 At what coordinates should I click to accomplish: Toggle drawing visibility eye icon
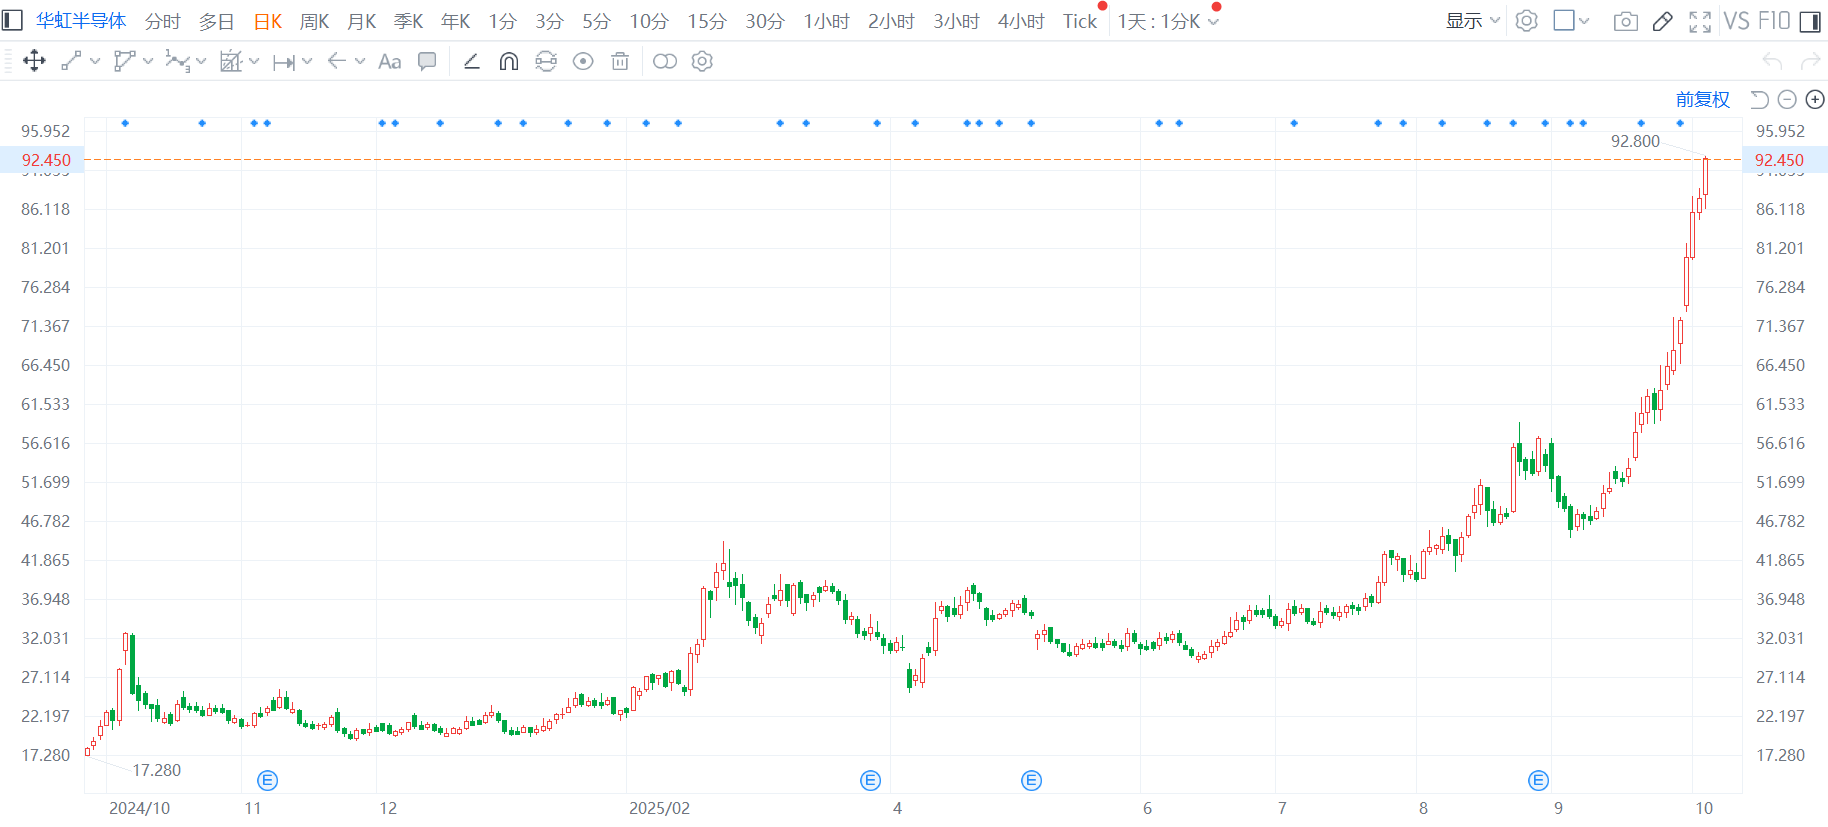(583, 62)
